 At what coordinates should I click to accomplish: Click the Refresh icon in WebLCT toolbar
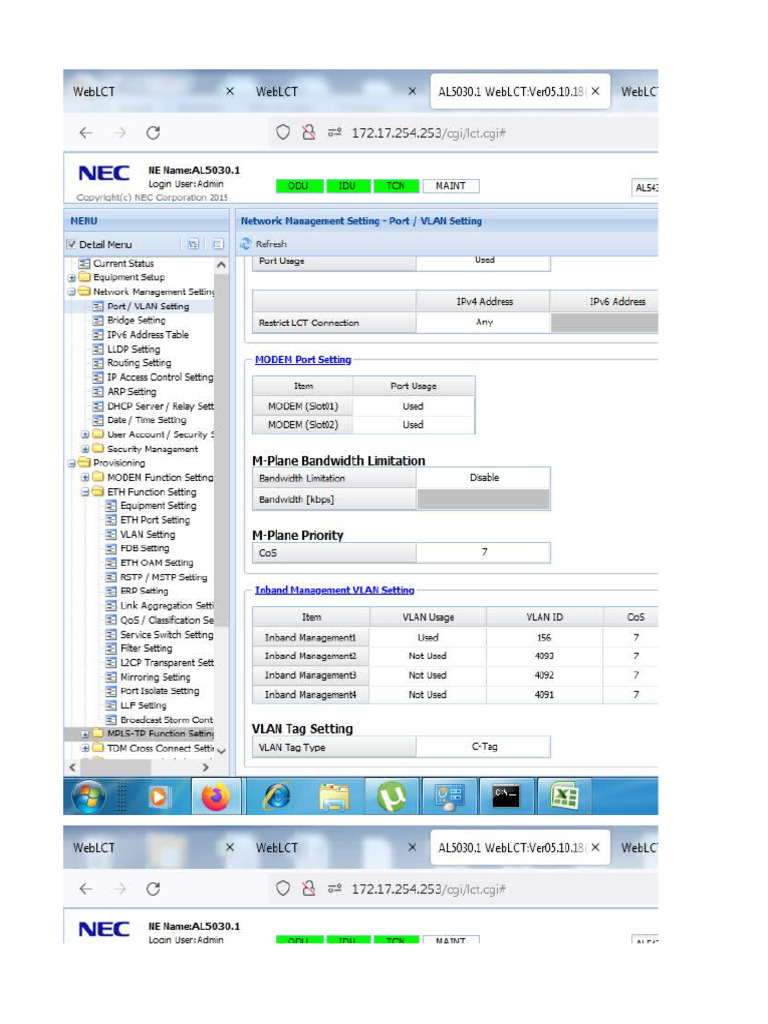(x=246, y=244)
